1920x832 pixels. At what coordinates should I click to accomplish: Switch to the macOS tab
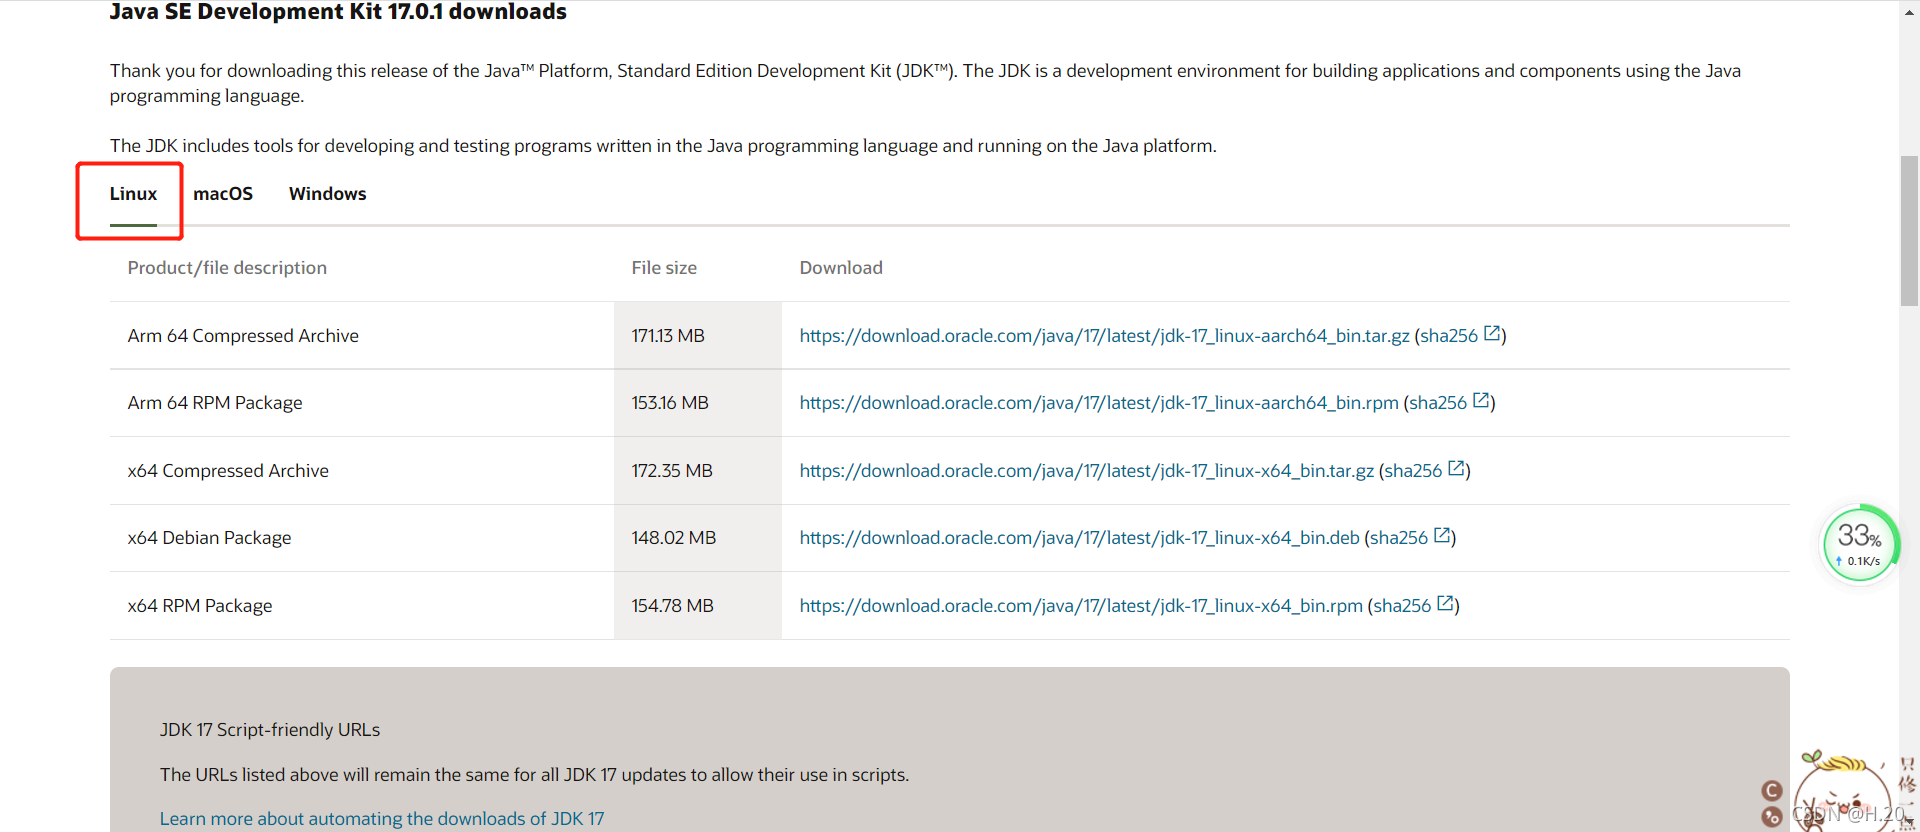pos(223,194)
